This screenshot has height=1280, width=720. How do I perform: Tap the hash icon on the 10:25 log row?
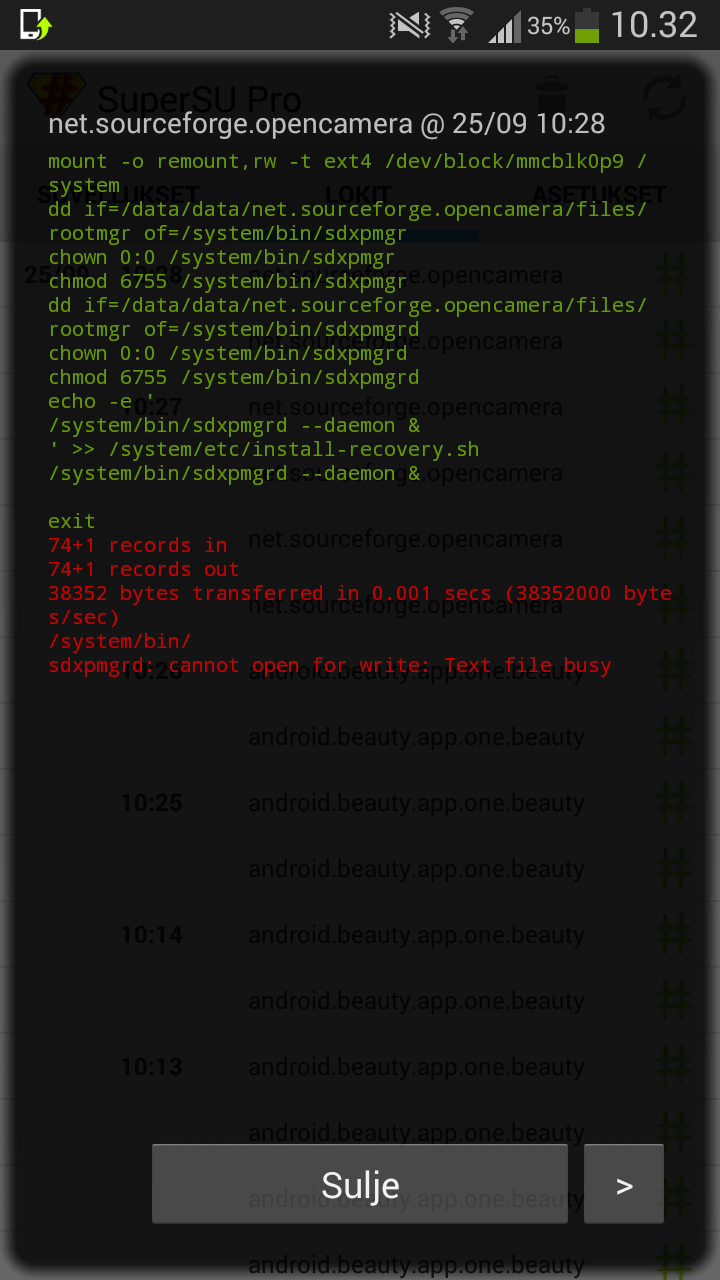click(674, 803)
